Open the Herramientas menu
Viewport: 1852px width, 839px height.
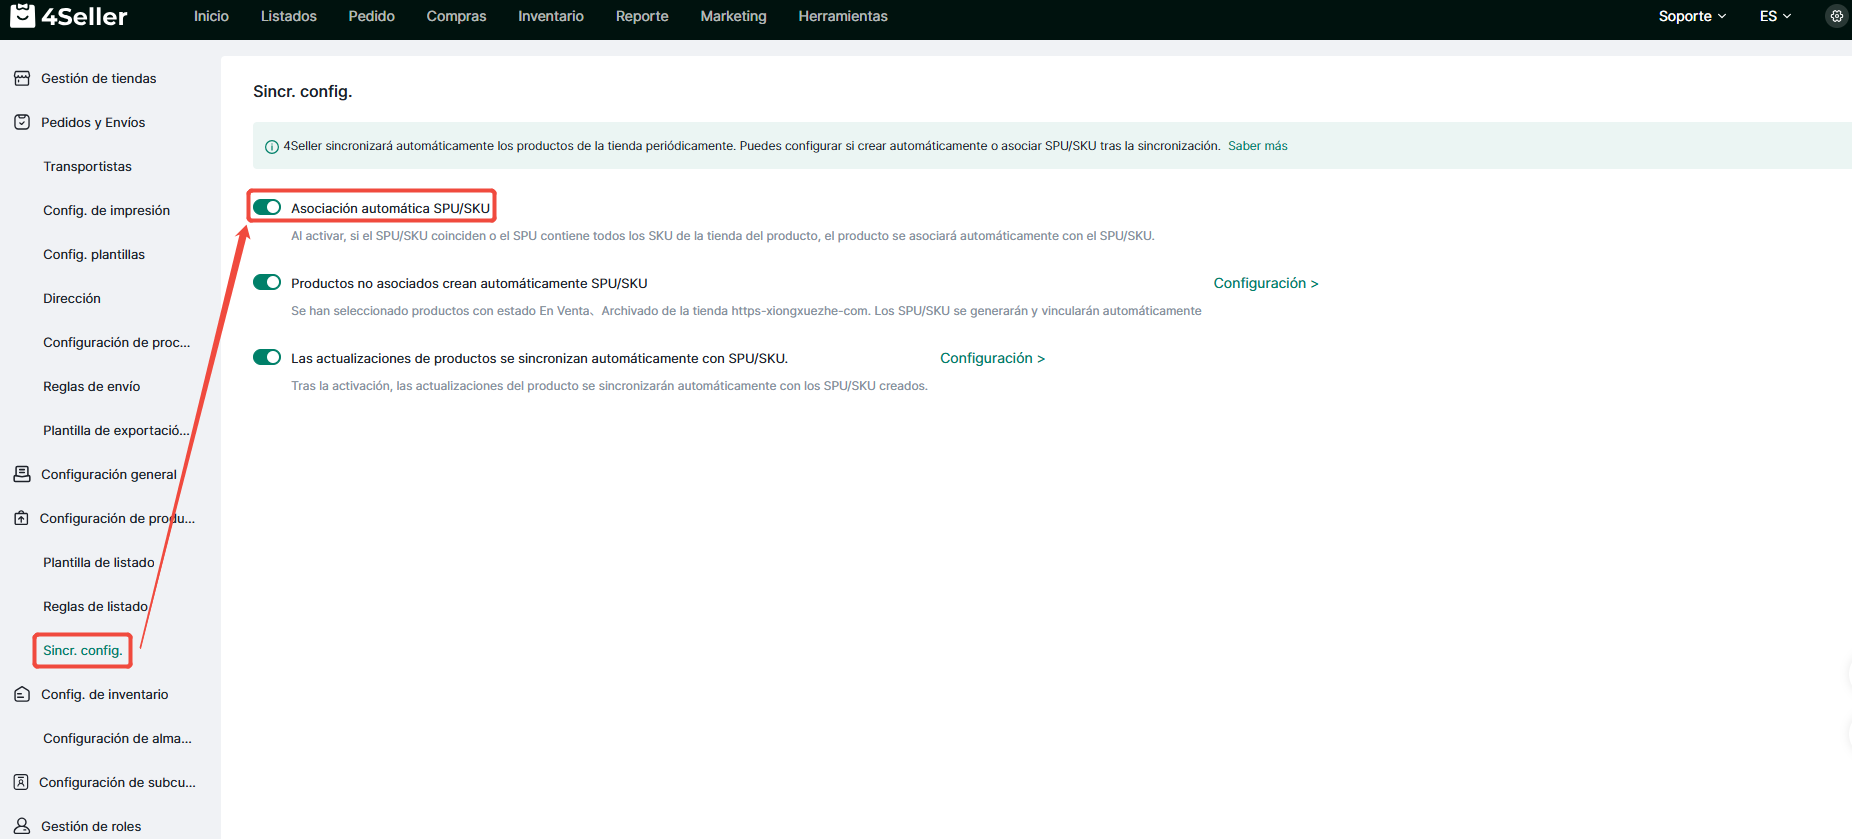click(843, 16)
